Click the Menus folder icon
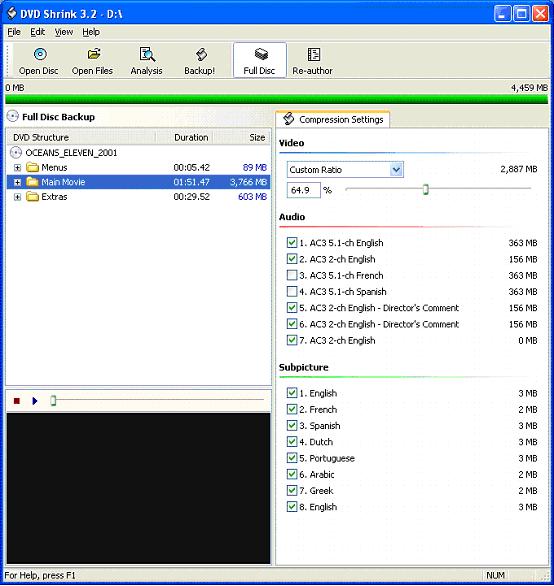The width and height of the screenshot is (554, 586). point(33,167)
